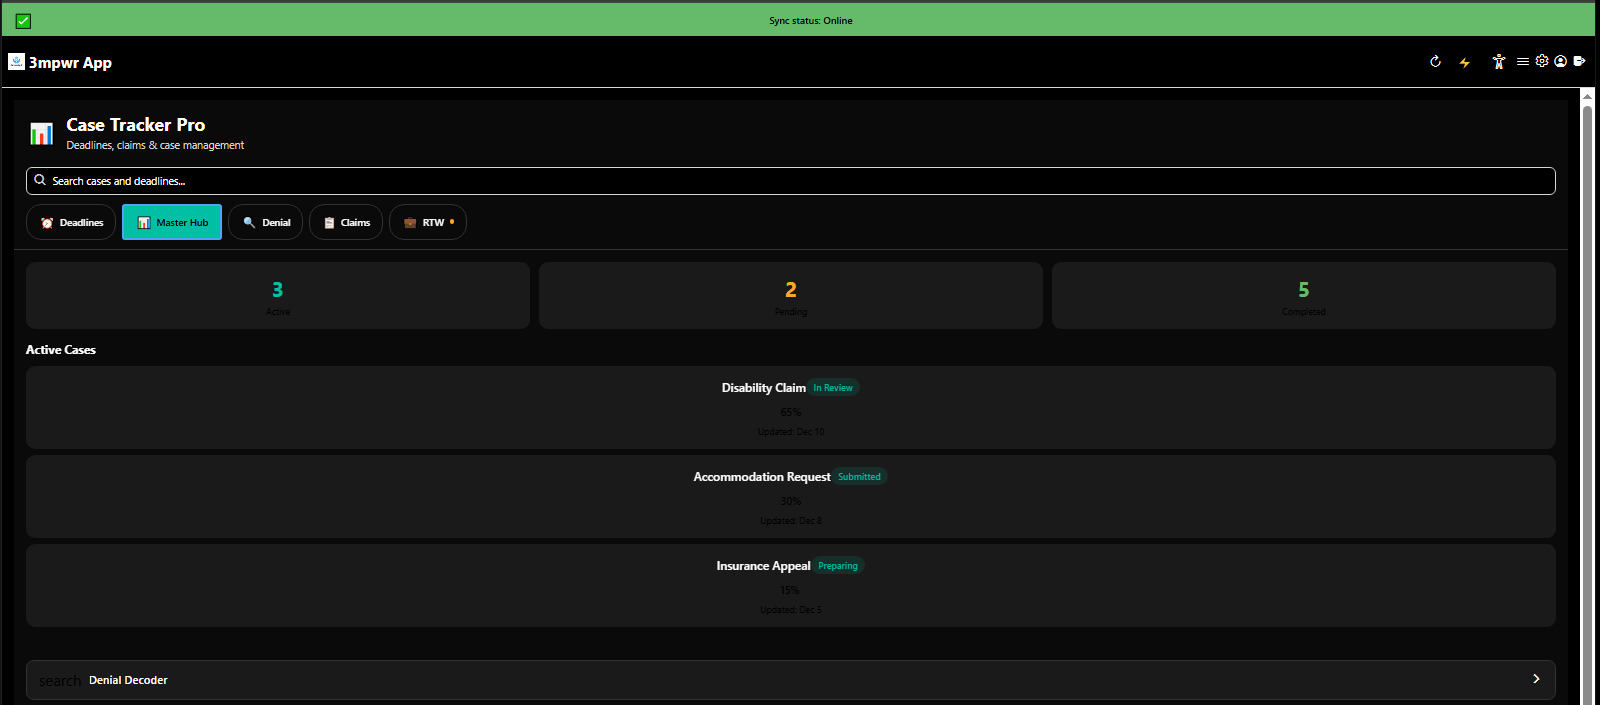Switch to the Claims tab

(x=346, y=222)
